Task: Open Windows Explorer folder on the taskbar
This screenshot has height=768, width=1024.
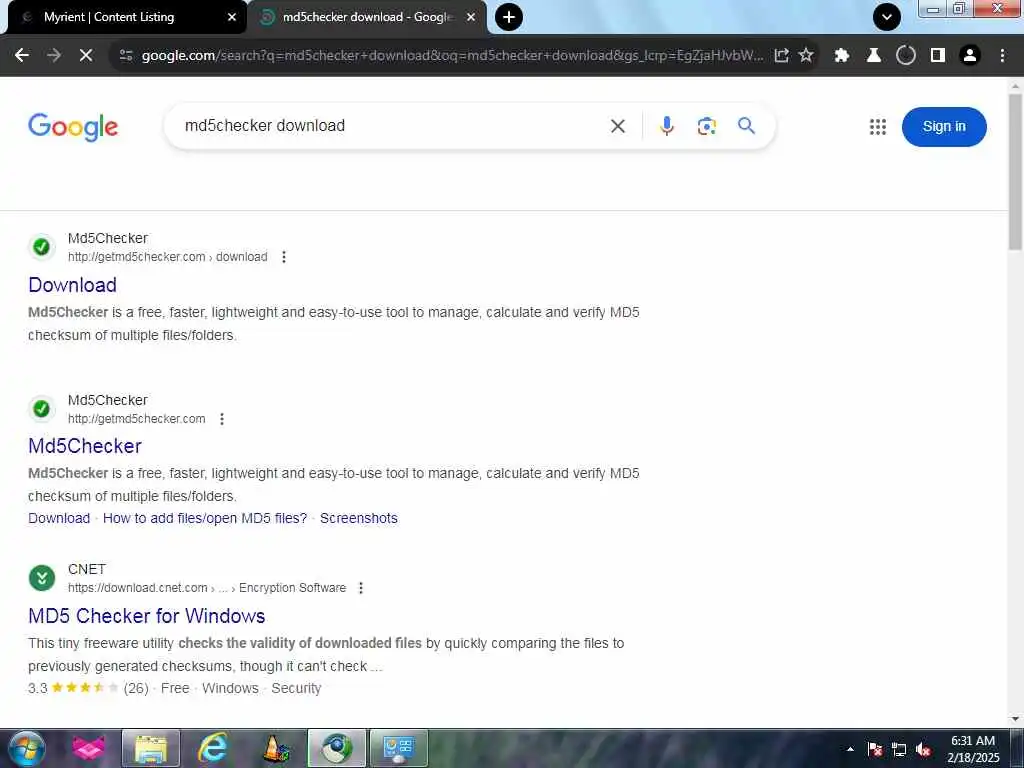Action: 151,748
